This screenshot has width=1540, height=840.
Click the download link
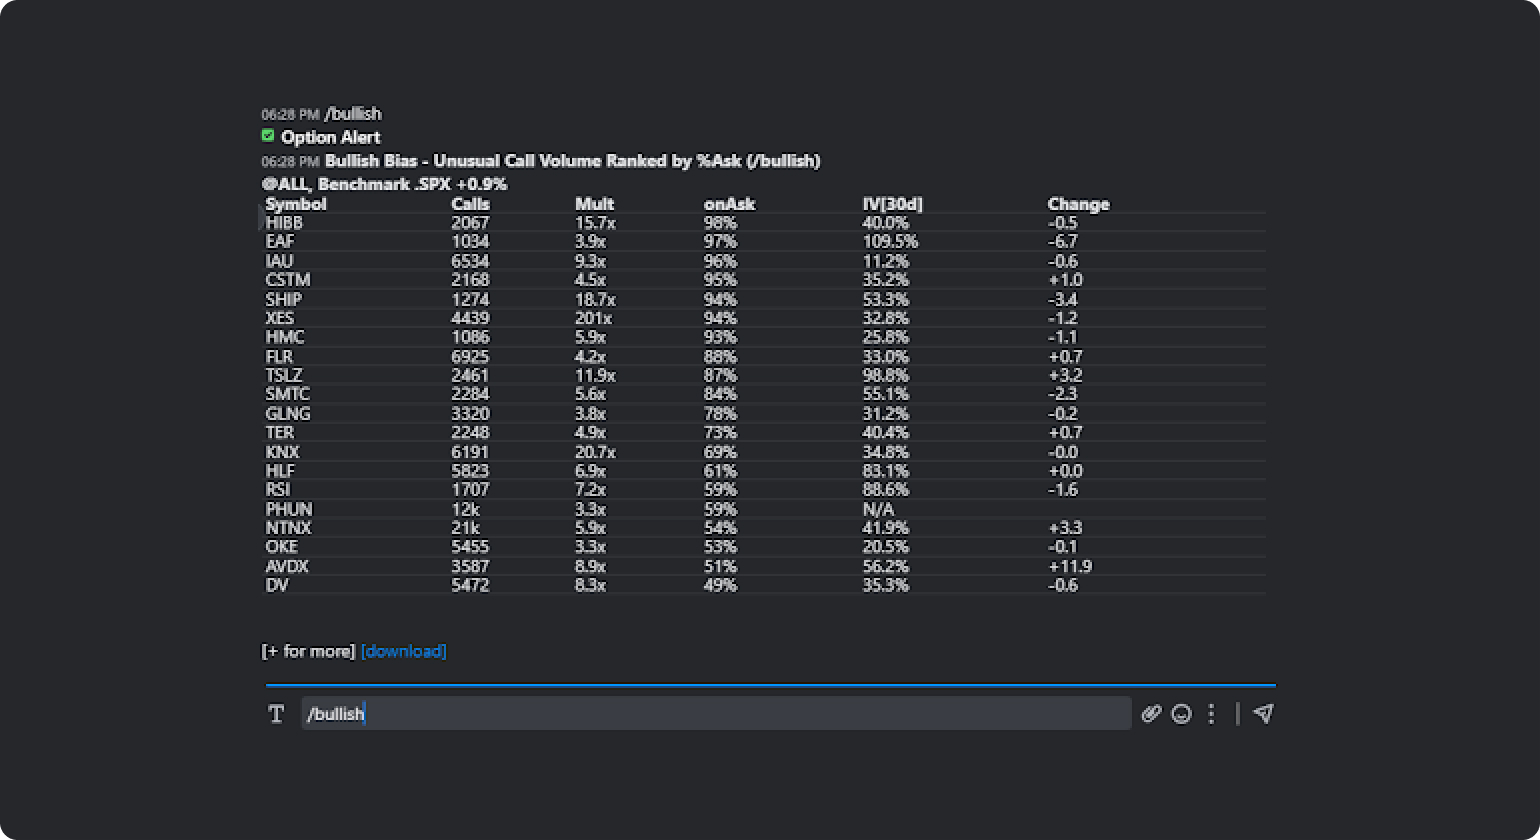[x=403, y=651]
